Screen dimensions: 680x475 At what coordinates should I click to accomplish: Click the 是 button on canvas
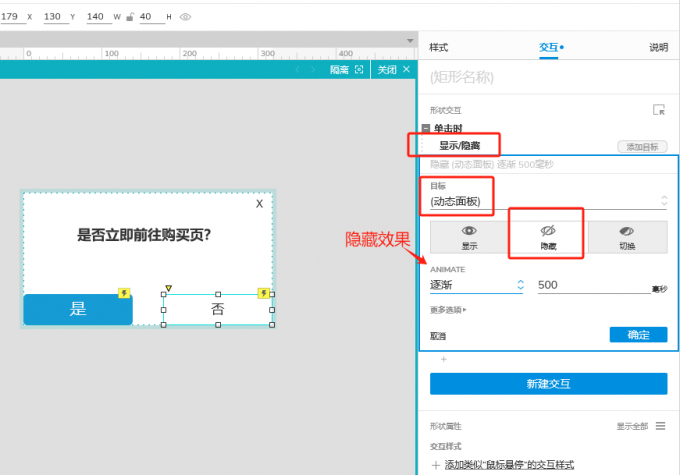[78, 309]
